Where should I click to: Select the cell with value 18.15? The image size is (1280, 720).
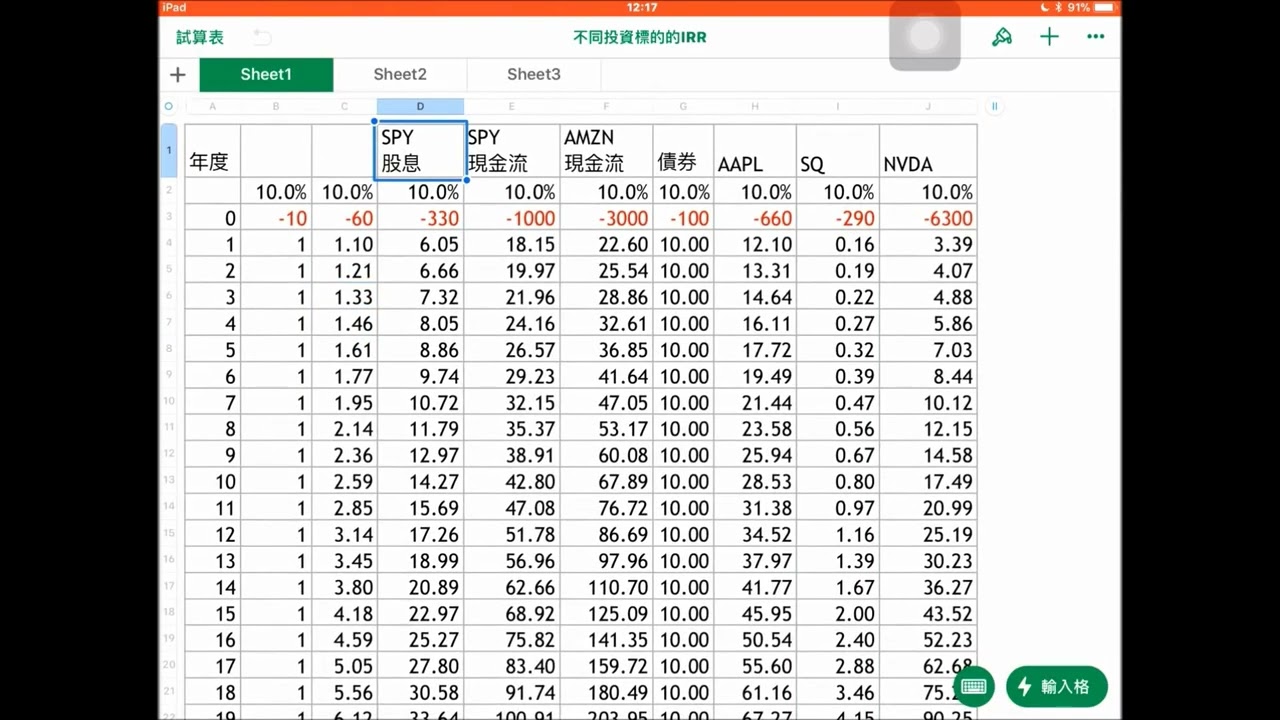tap(512, 244)
